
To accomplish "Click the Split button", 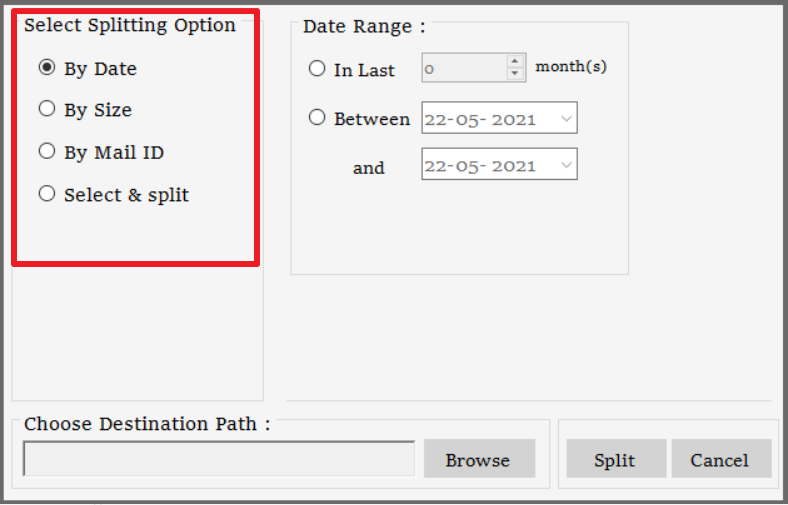I will pos(615,460).
